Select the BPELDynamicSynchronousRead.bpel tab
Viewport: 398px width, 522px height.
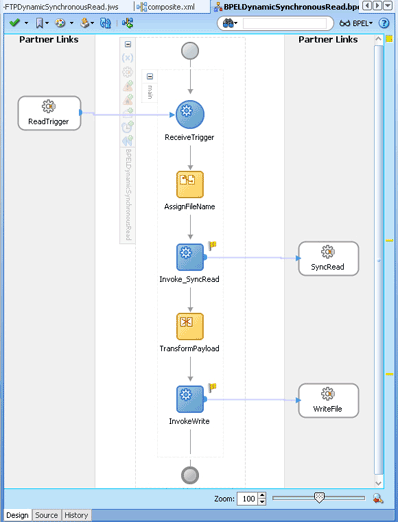point(286,7)
